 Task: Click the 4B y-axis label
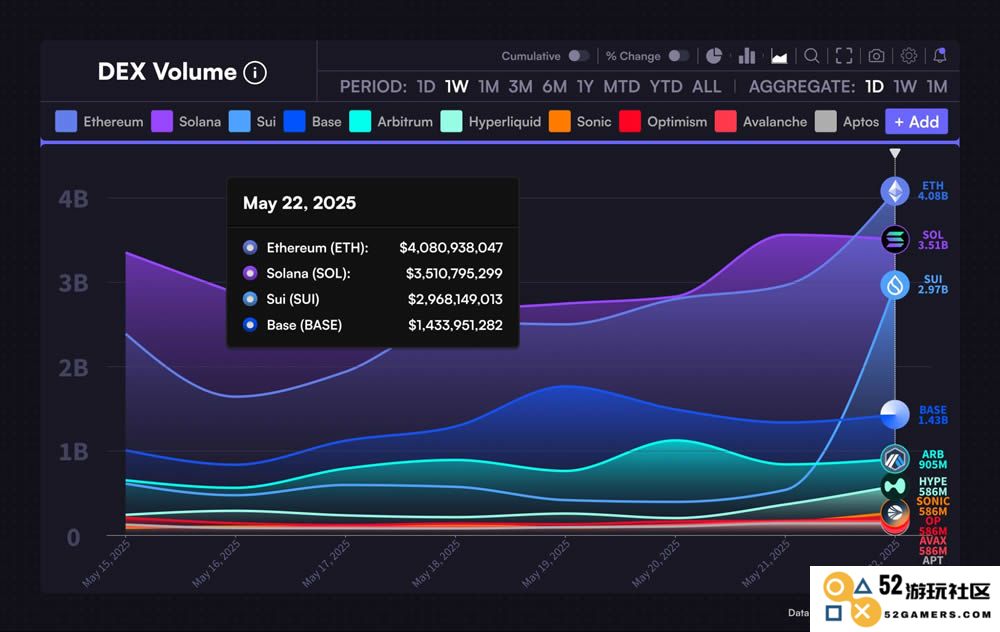click(x=73, y=199)
